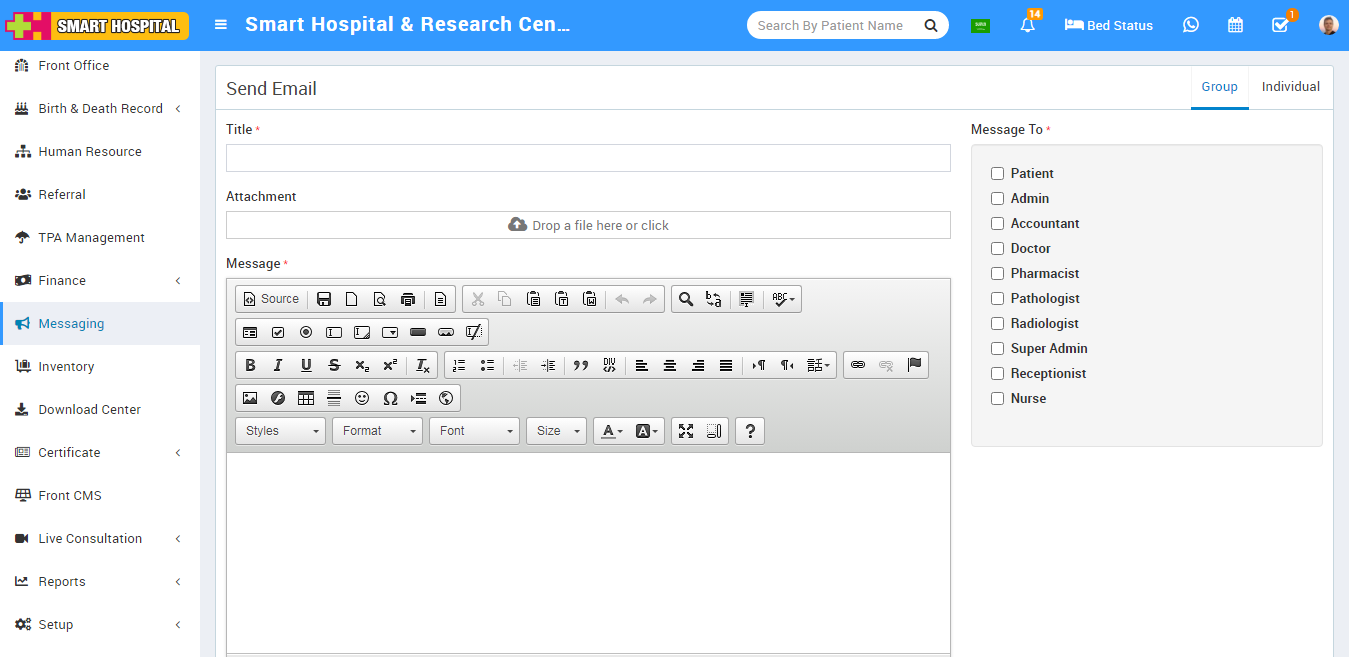Viewport: 1349px width, 657px height.
Task: Select the Numbered List icon
Action: 458,365
